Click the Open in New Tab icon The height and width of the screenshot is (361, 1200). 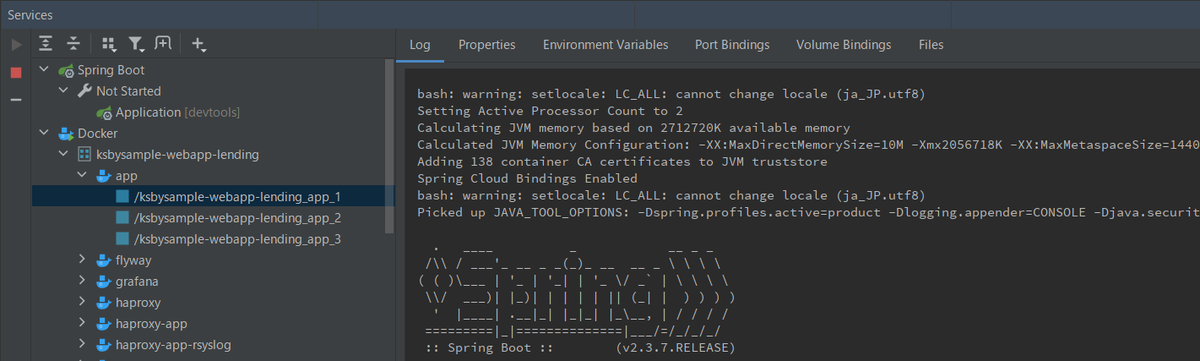click(163, 44)
